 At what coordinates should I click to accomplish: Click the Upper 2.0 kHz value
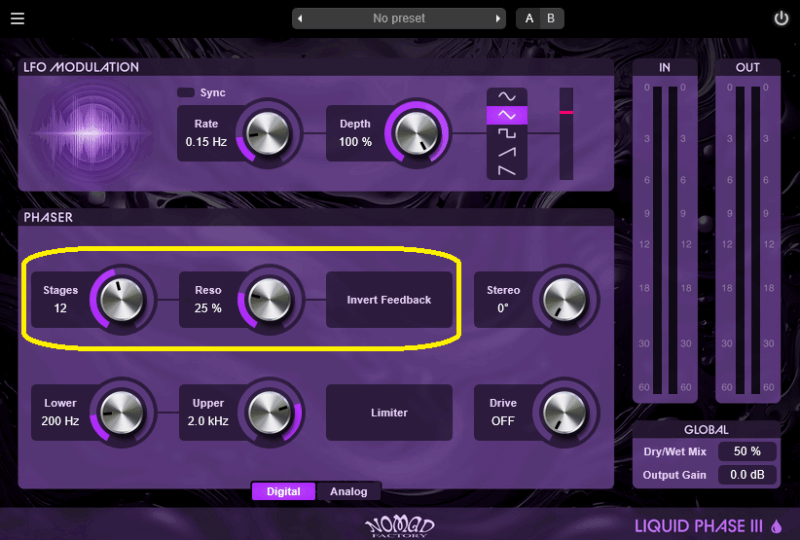click(x=208, y=421)
